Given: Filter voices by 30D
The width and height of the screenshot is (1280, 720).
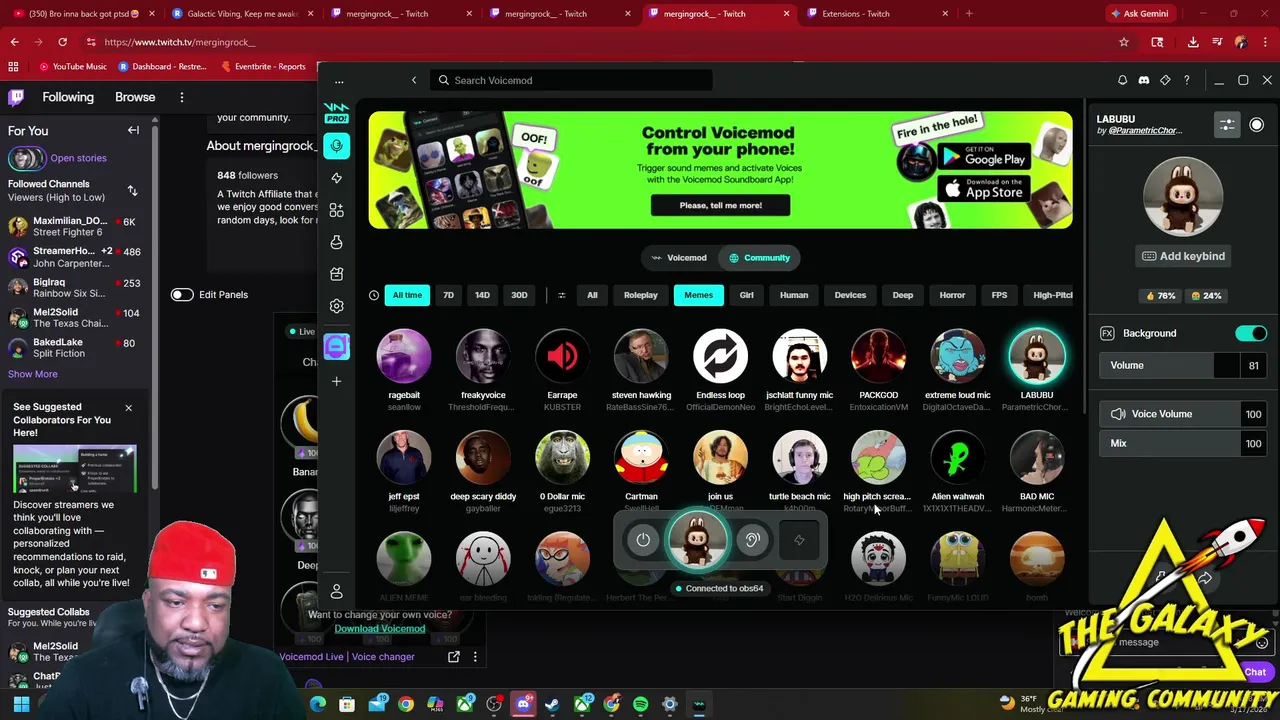Looking at the screenshot, I should 519,295.
